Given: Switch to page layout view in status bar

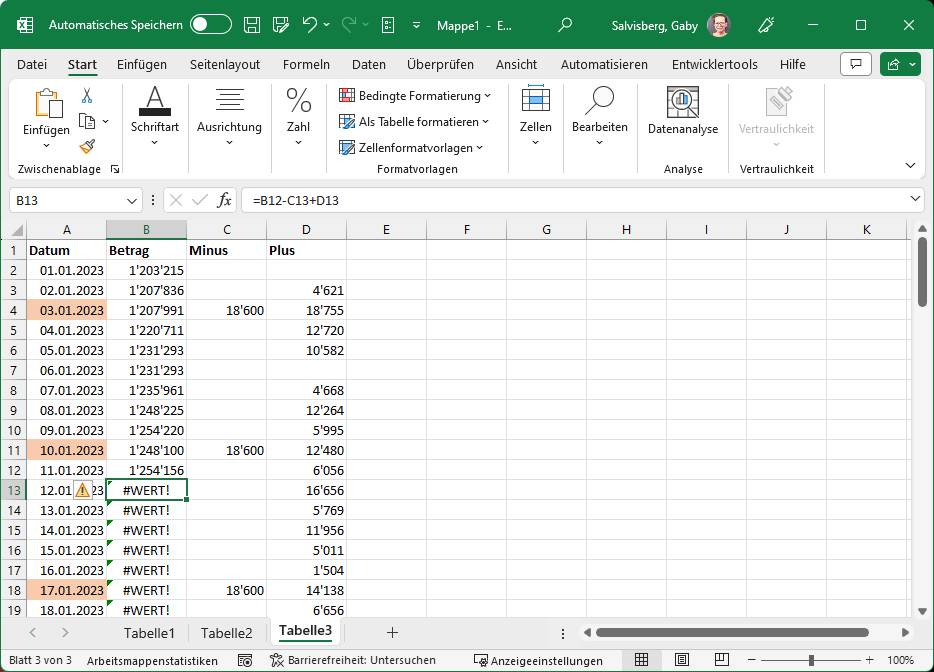Looking at the screenshot, I should (681, 660).
